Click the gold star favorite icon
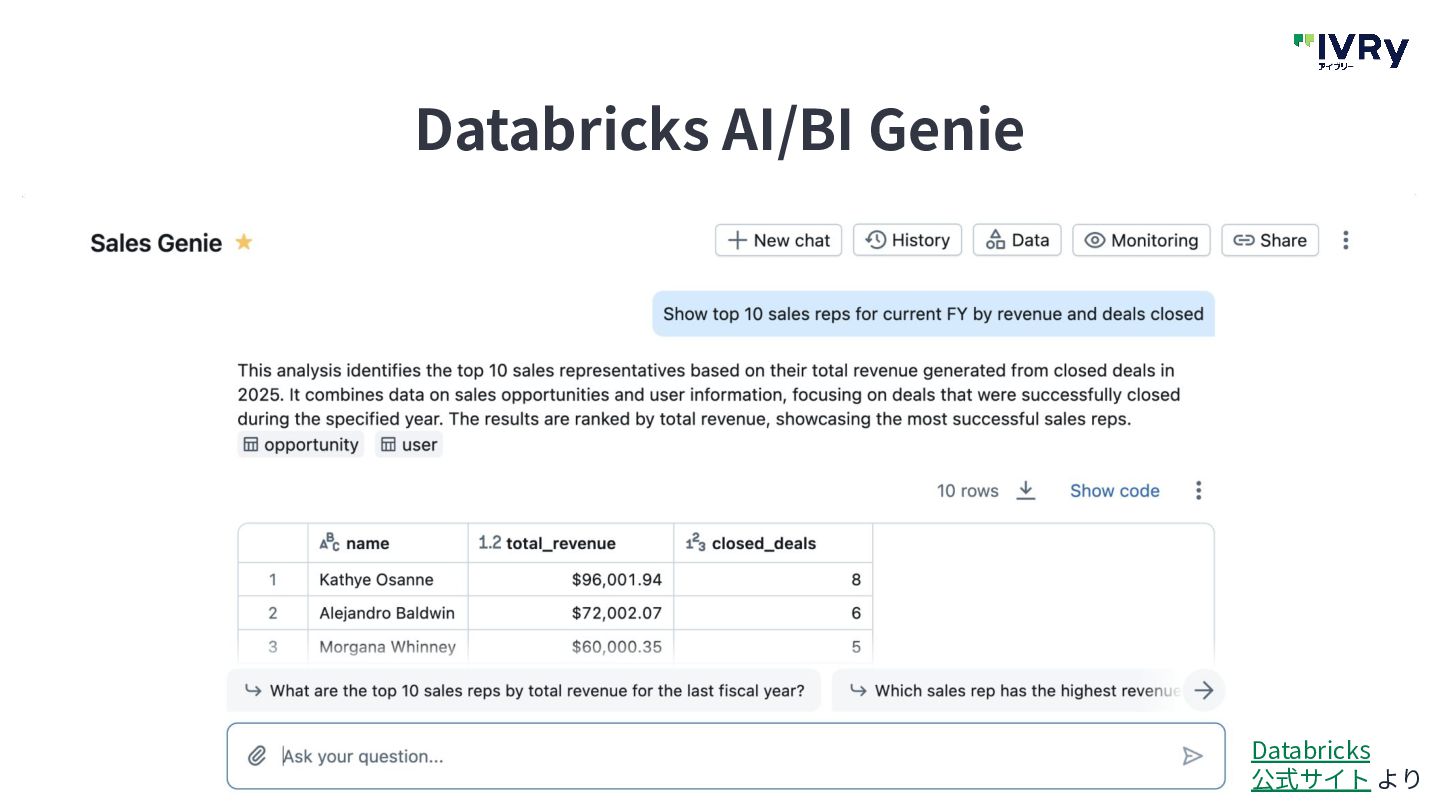1440x810 pixels. coord(243,242)
